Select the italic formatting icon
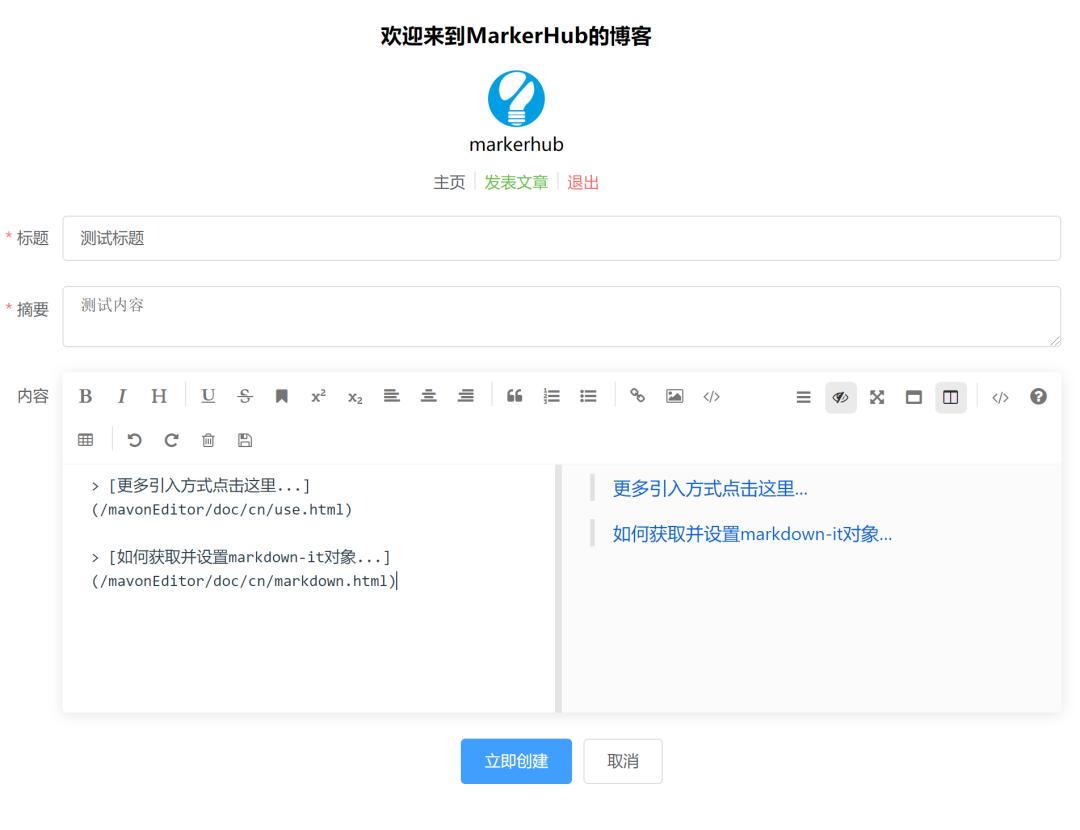This screenshot has height=830, width=1080. [122, 396]
